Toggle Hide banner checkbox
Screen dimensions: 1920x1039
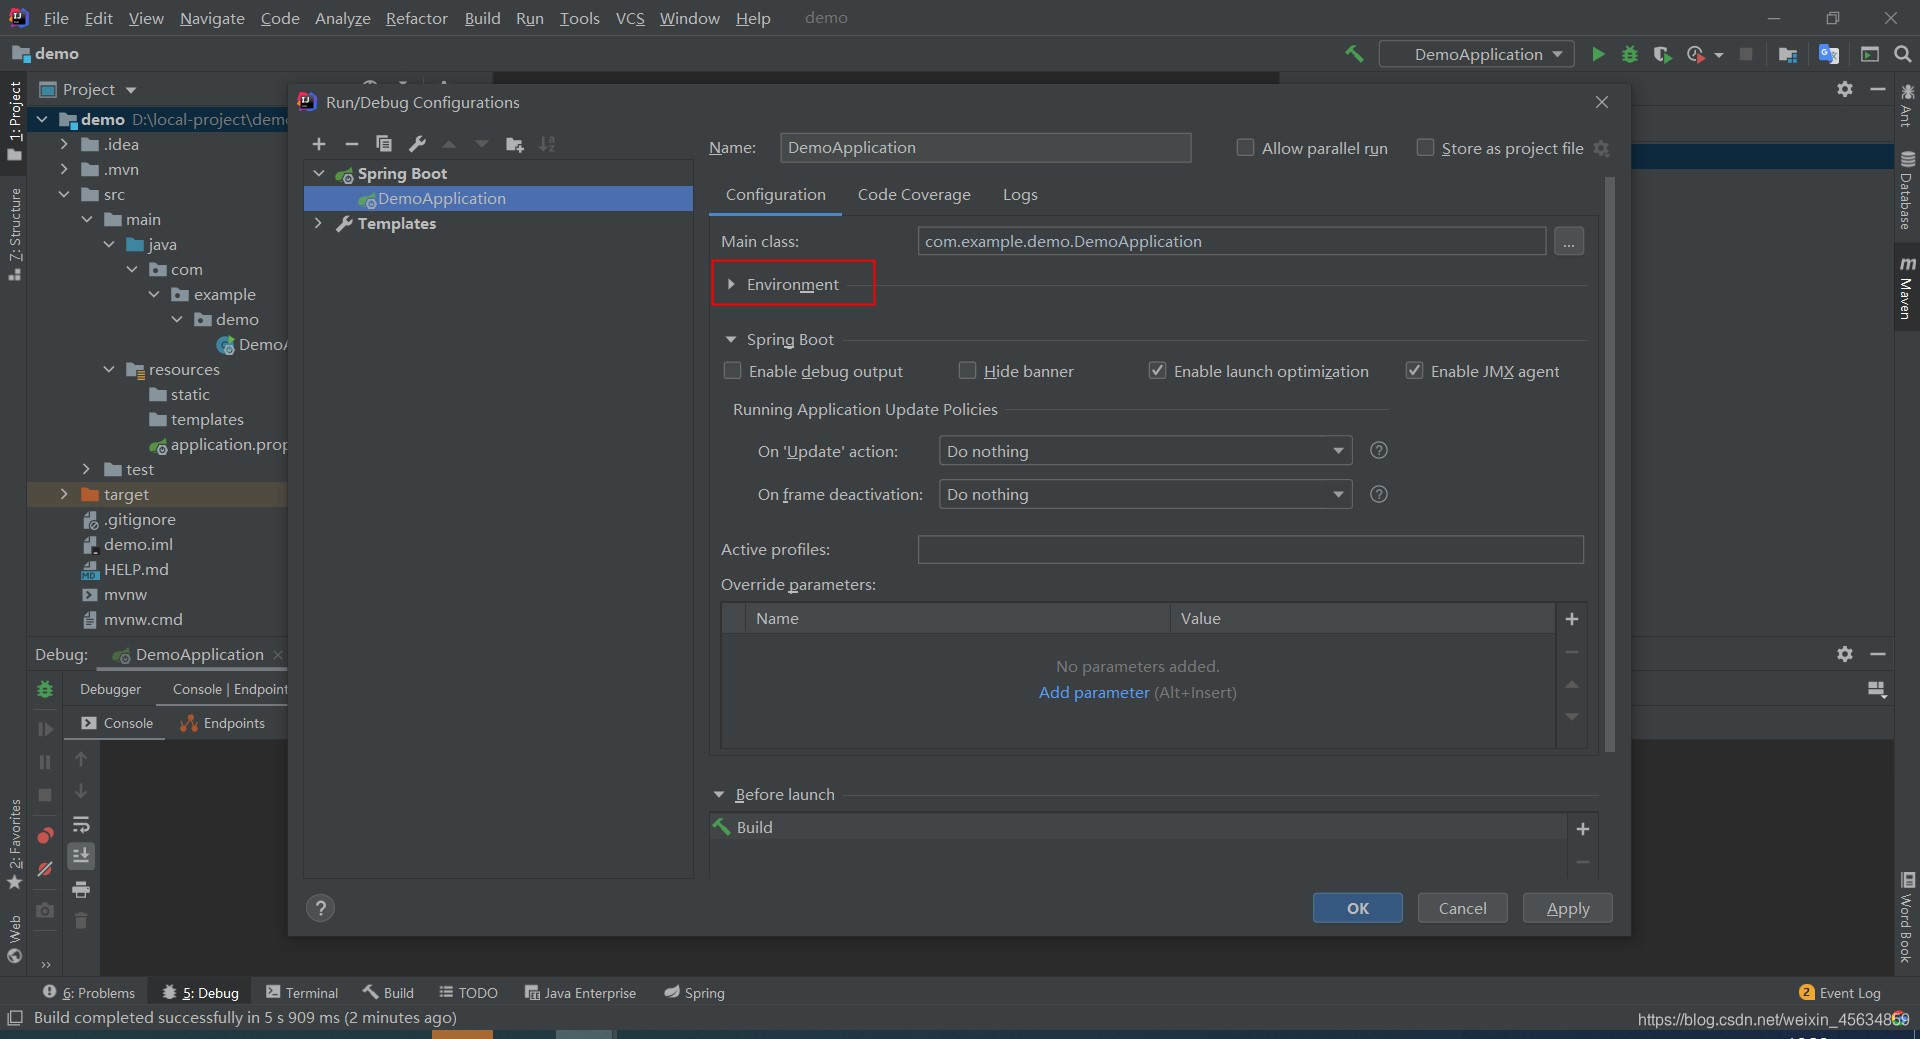967,371
